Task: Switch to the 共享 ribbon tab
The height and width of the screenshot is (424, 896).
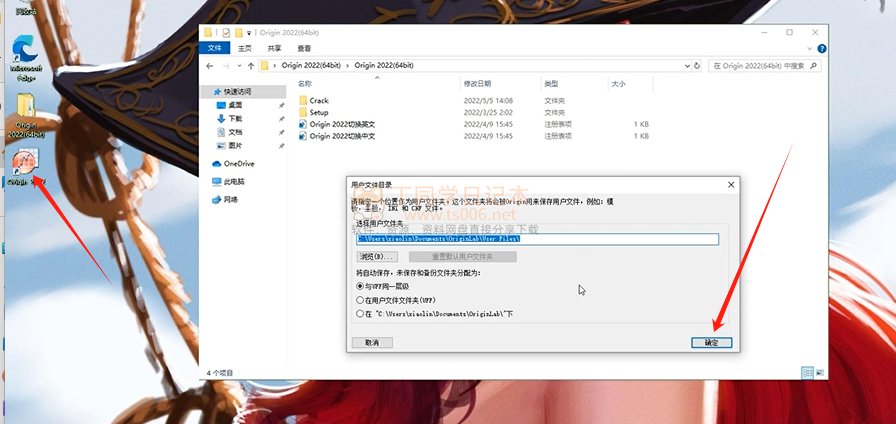Action: (274, 49)
